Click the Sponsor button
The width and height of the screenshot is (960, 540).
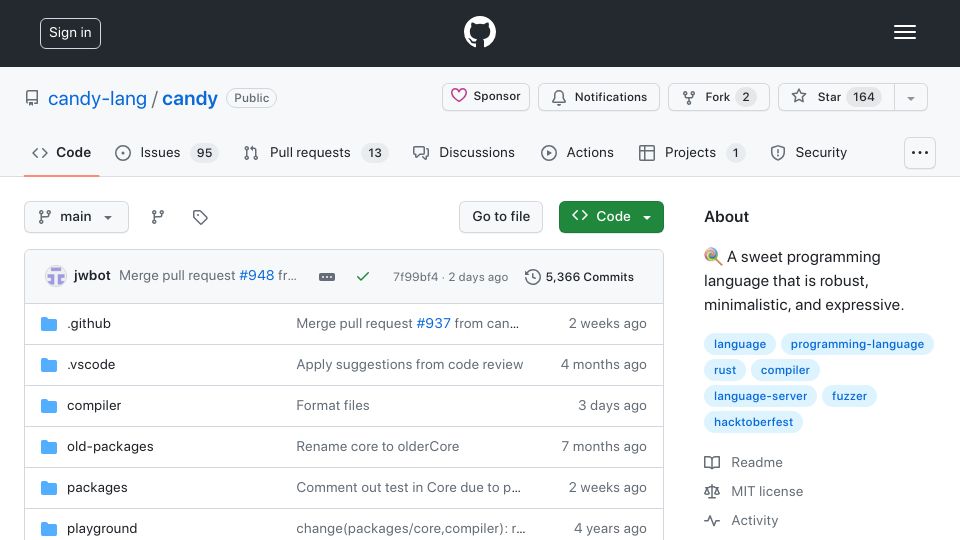click(486, 97)
